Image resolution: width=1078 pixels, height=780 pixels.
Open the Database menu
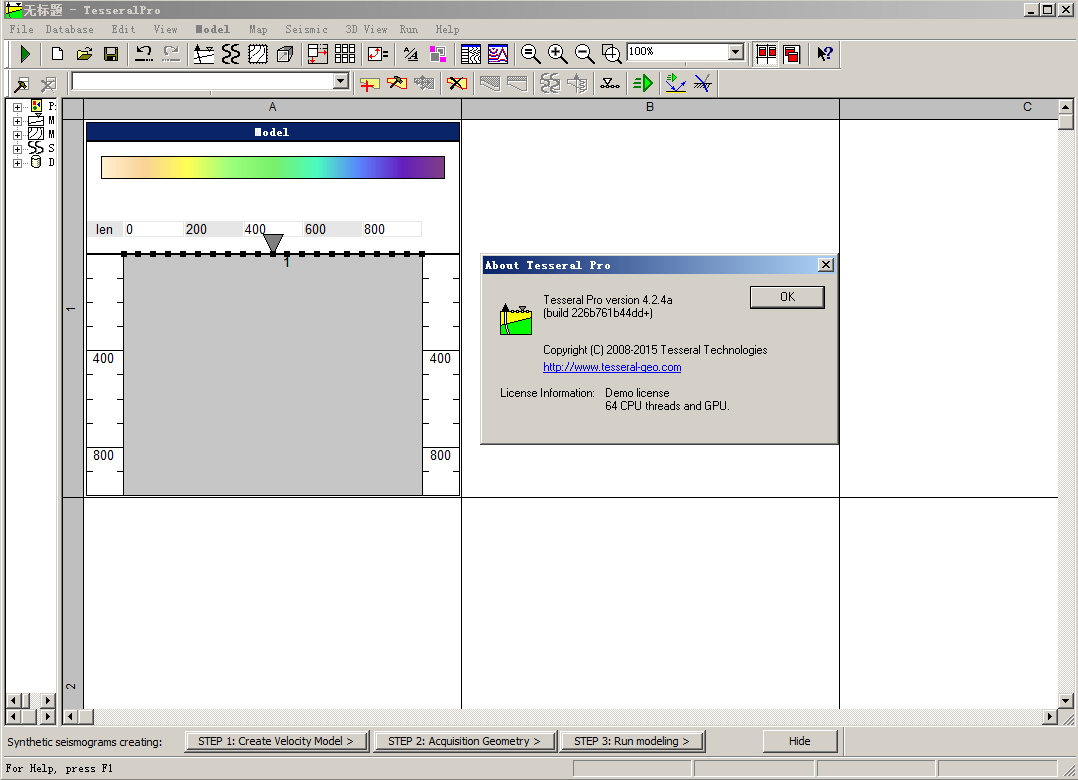point(69,30)
